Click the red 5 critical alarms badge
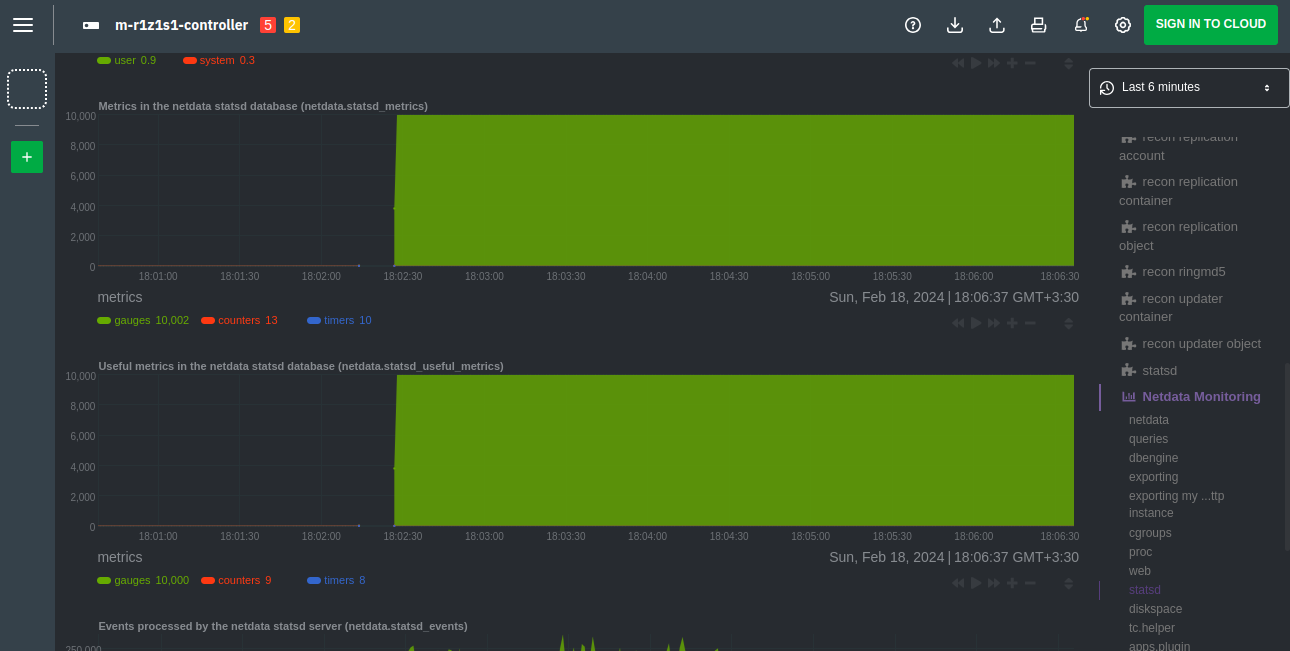The image size is (1290, 651). click(x=268, y=25)
